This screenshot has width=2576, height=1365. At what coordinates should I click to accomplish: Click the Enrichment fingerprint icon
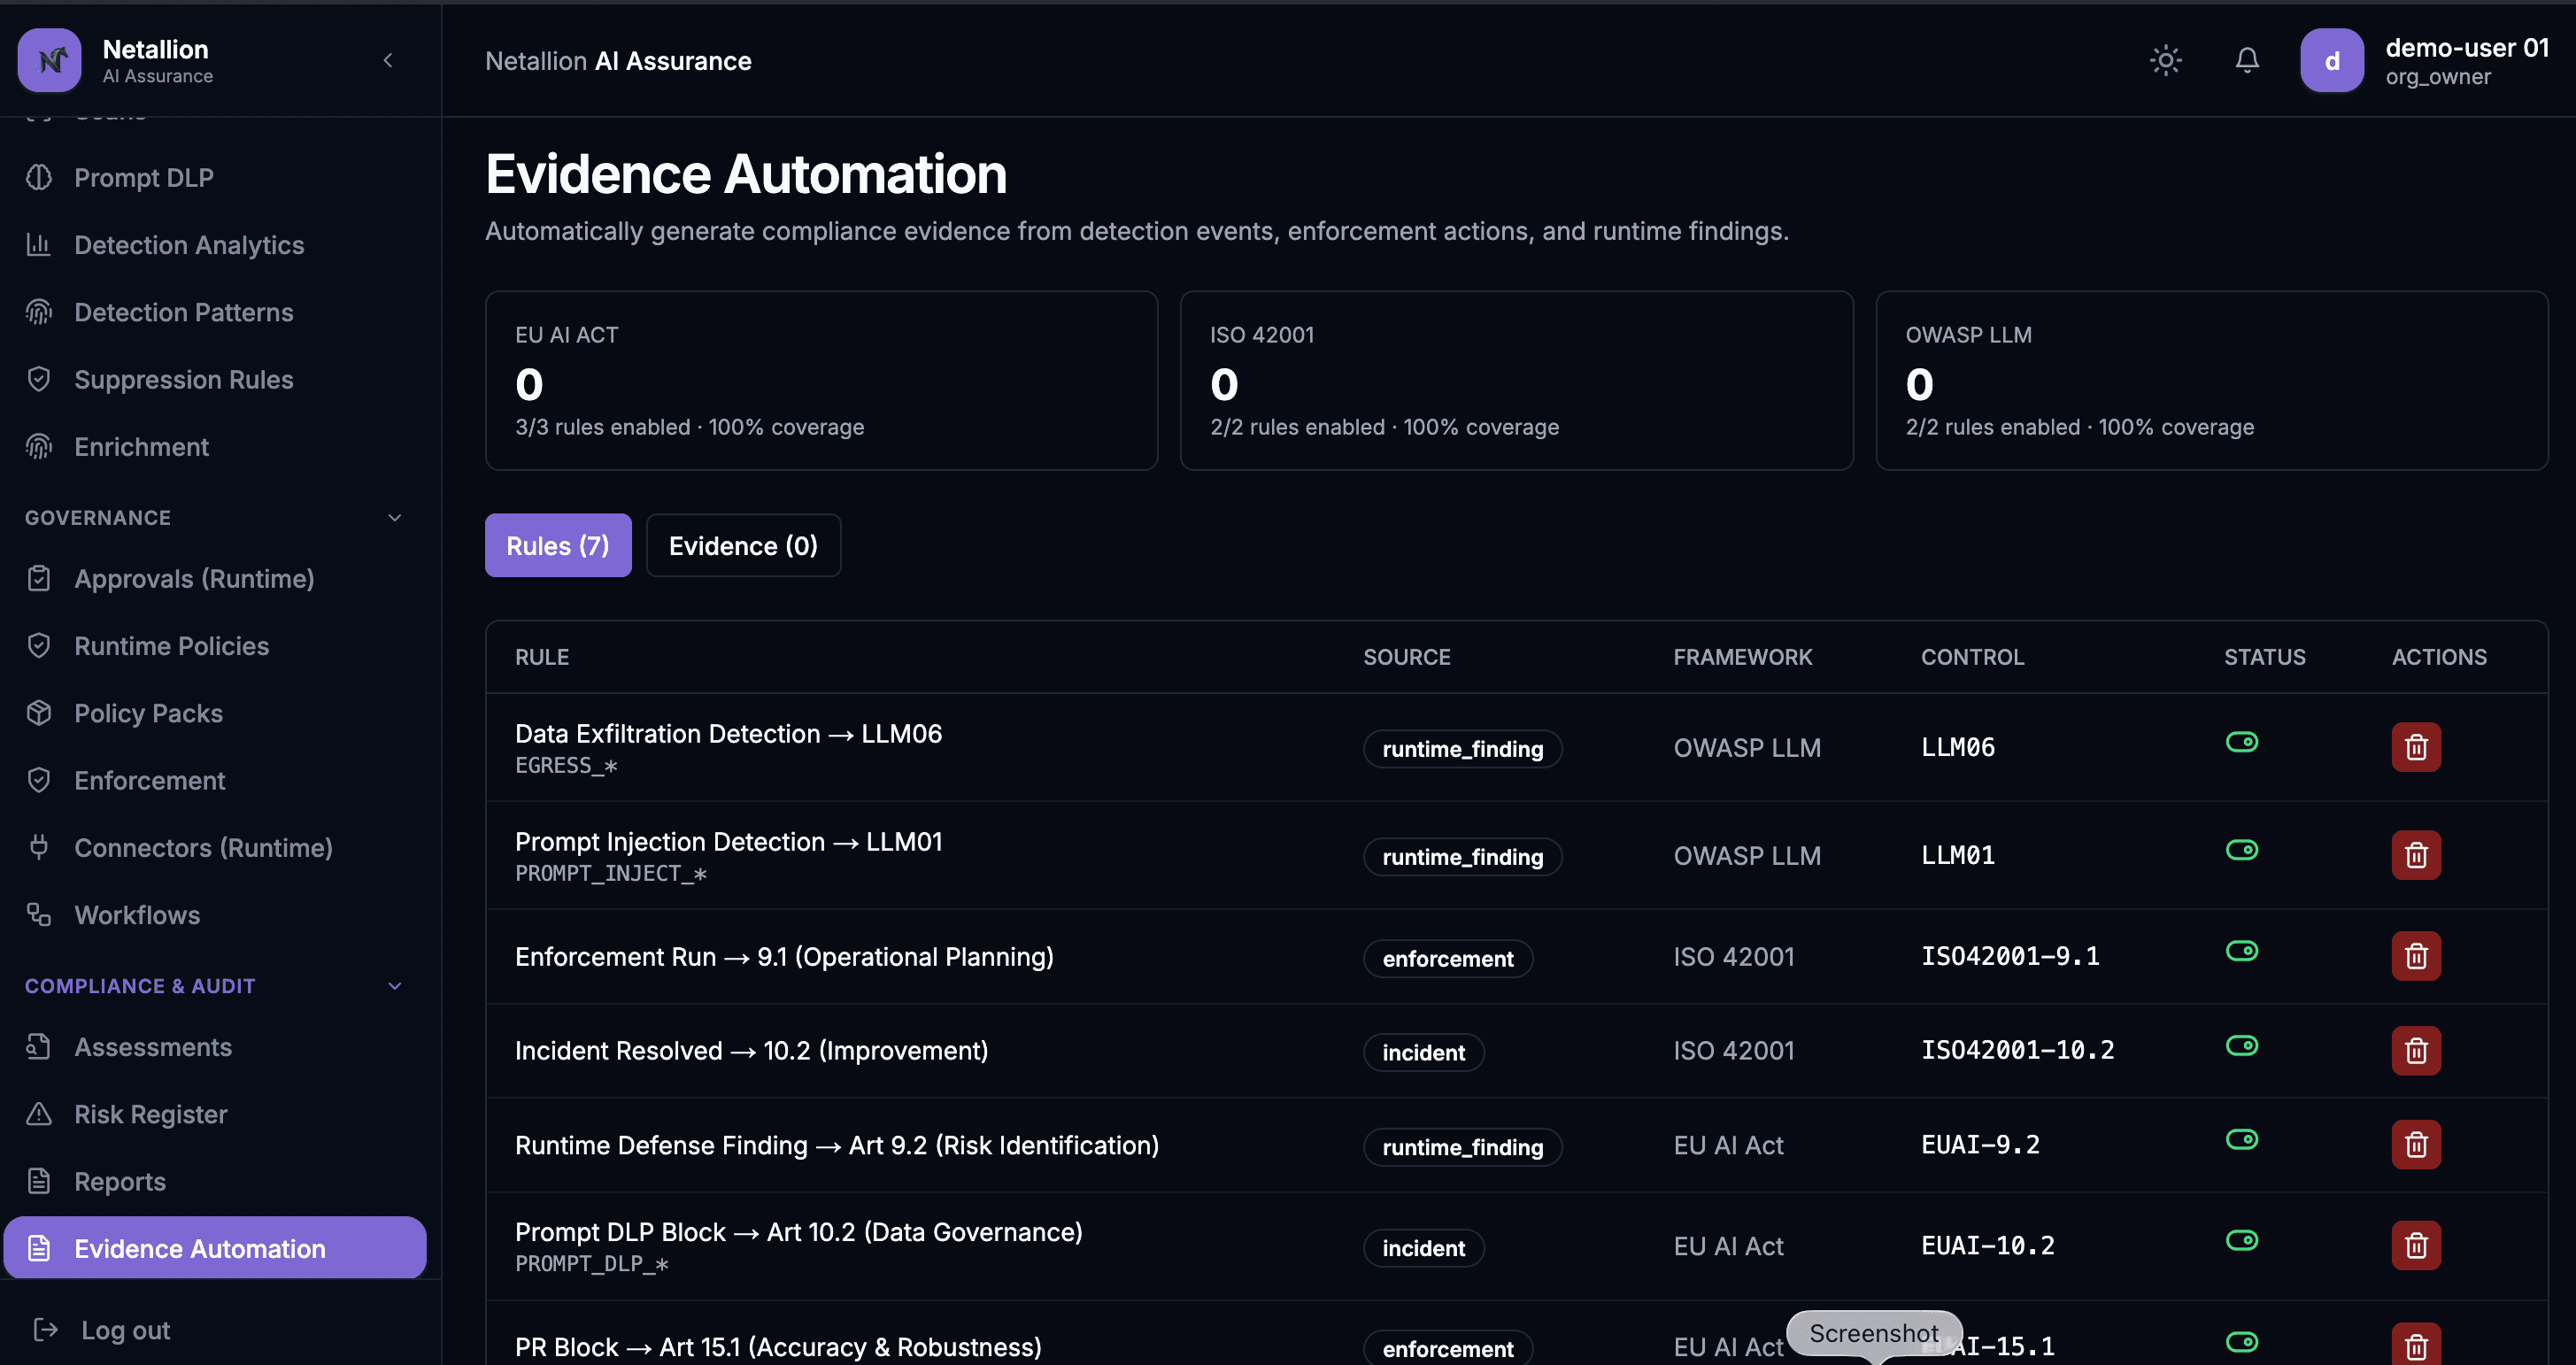39,445
